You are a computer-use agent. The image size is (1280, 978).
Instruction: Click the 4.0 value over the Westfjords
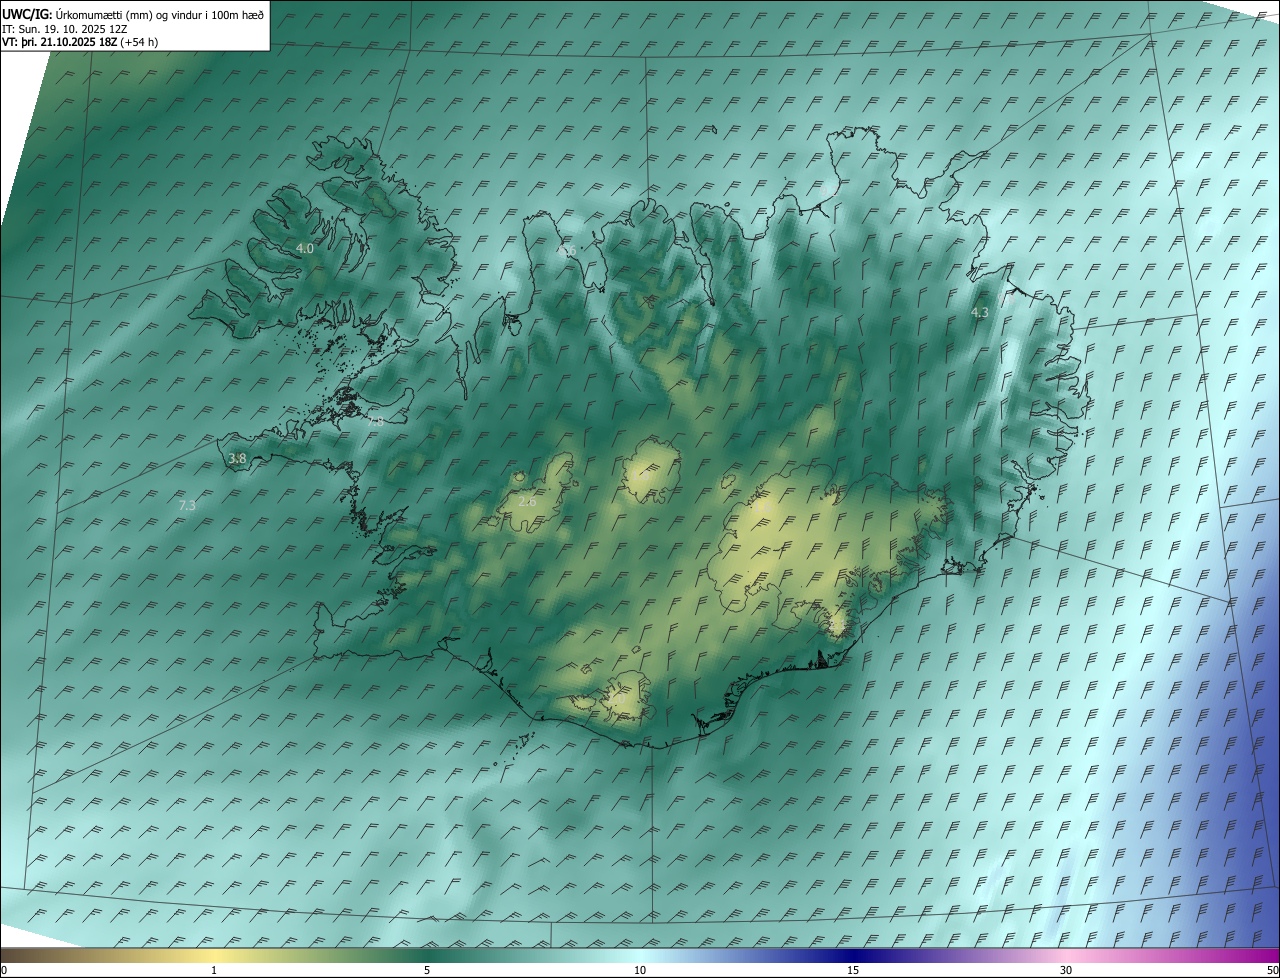305,248
